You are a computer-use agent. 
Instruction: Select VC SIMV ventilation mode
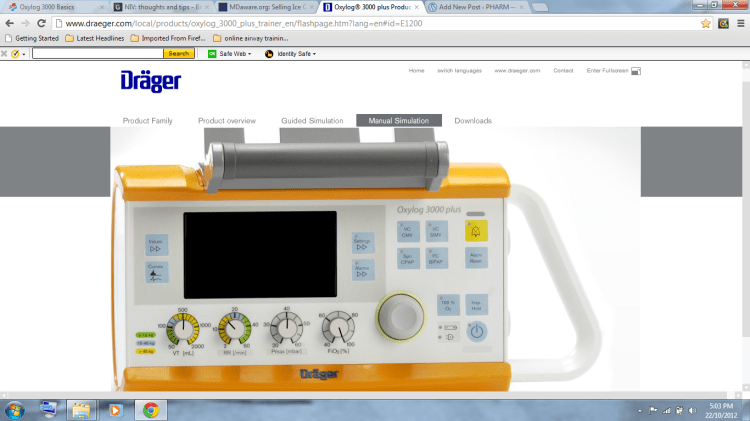click(x=435, y=231)
